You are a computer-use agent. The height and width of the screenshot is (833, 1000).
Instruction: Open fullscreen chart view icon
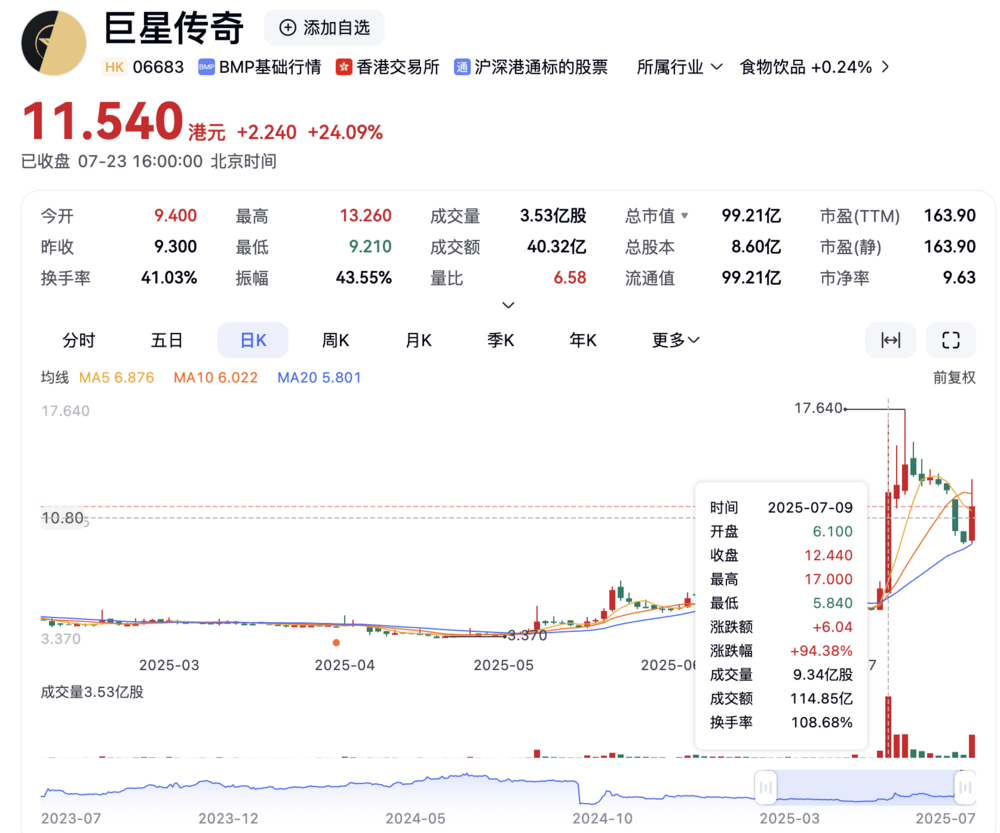point(950,340)
